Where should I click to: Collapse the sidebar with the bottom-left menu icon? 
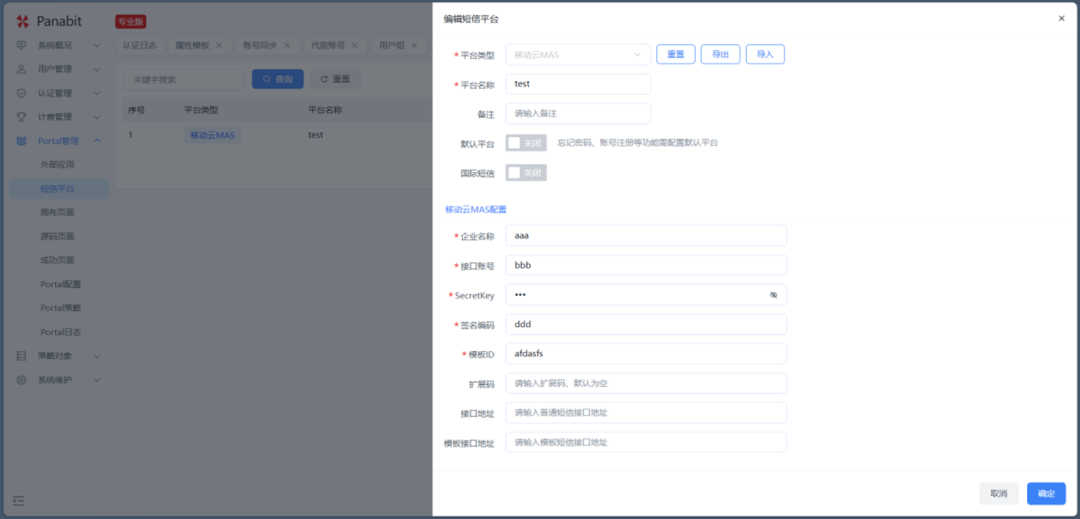pyautogui.click(x=19, y=500)
